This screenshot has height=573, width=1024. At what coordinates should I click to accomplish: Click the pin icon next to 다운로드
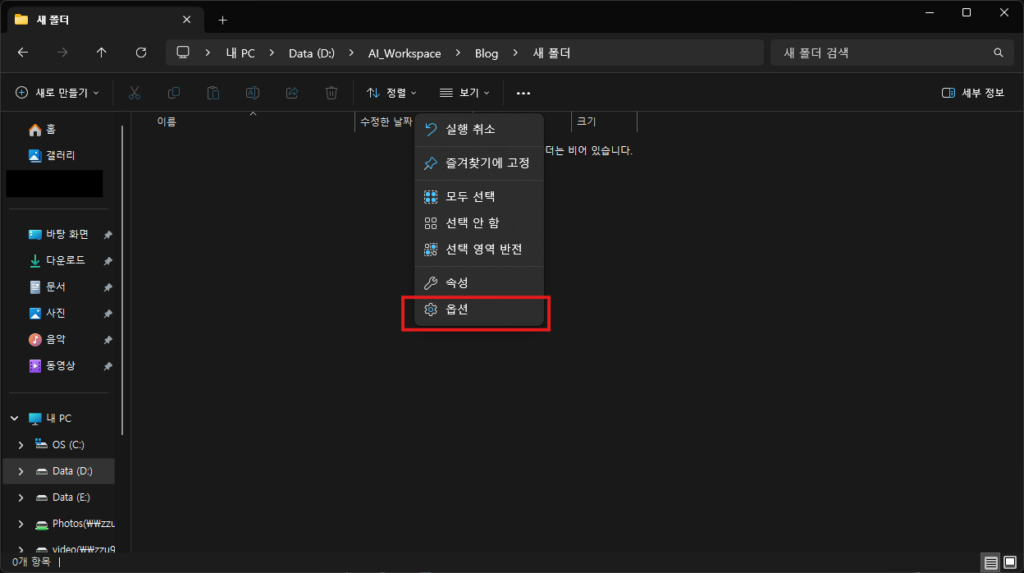[x=108, y=261]
